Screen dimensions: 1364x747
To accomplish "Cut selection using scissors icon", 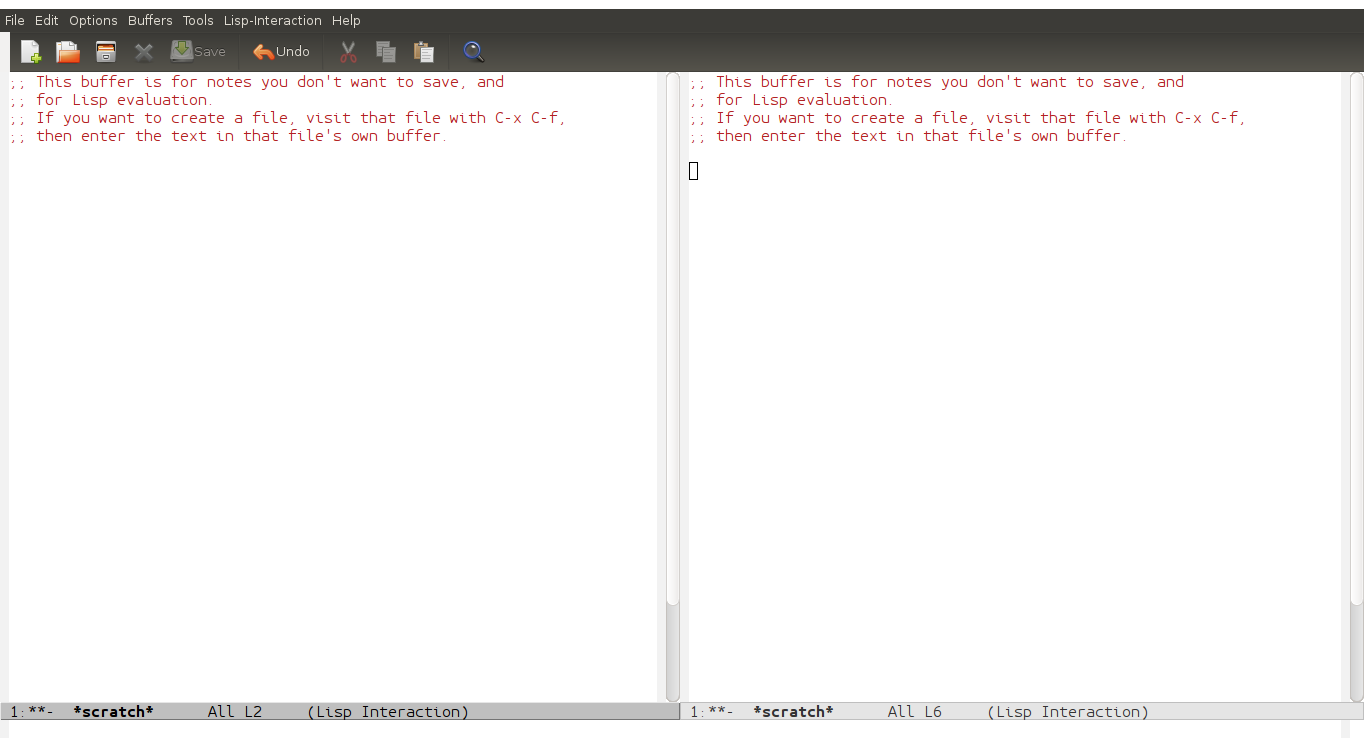I will [348, 51].
